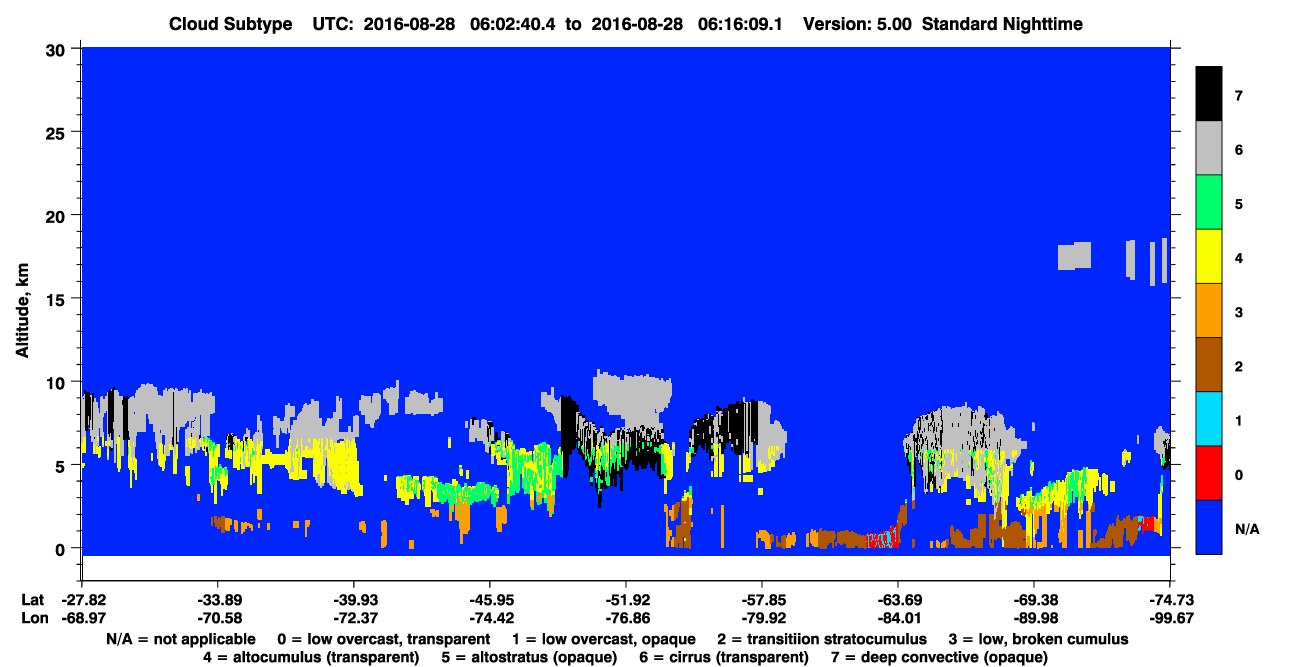The image size is (1300, 667).
Task: Click the latitude value -51.92
Action: [626, 600]
